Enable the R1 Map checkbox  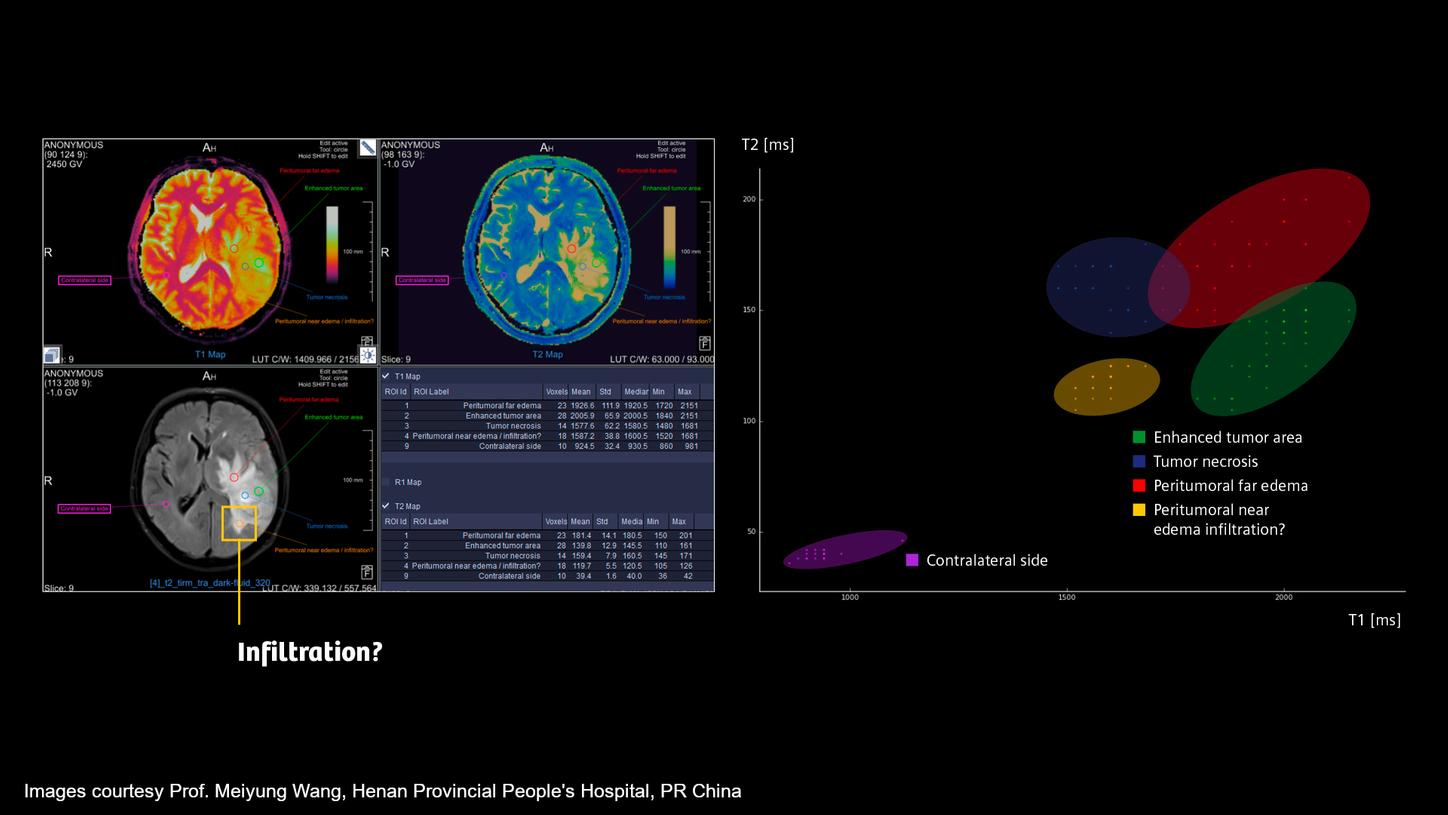pyautogui.click(x=386, y=482)
